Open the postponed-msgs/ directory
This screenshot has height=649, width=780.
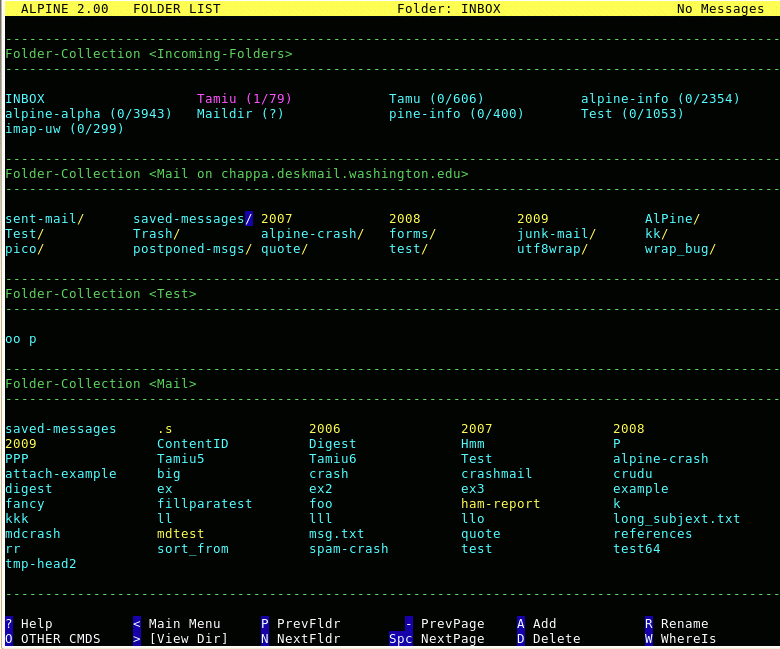192,249
